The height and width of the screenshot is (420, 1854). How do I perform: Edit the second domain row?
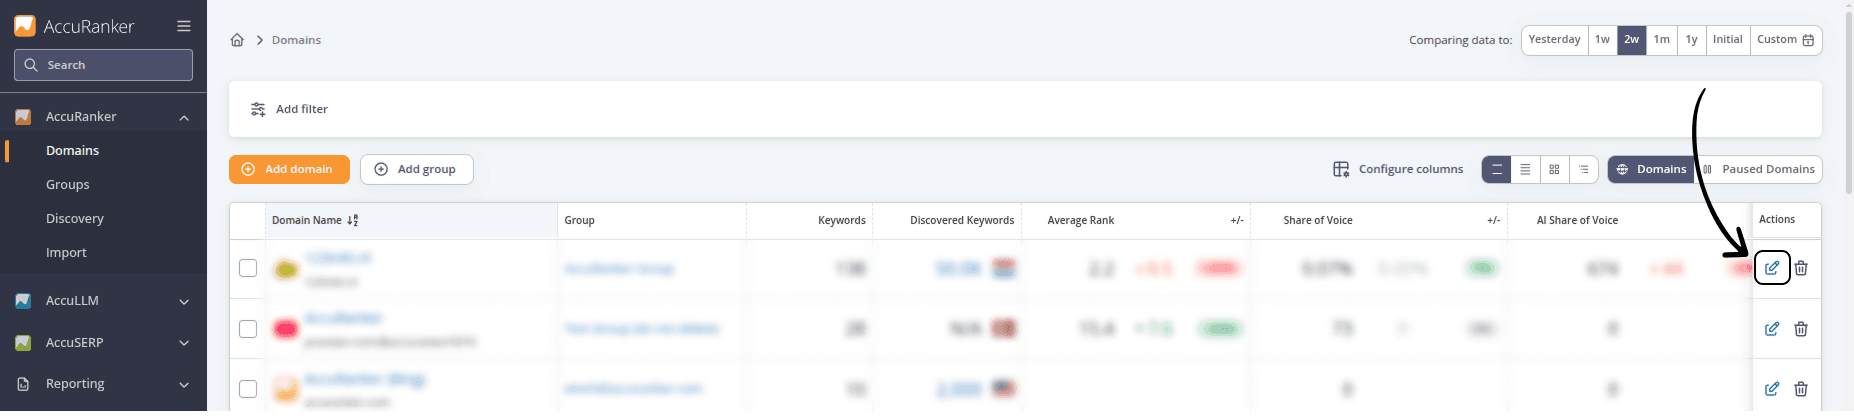pyautogui.click(x=1772, y=329)
